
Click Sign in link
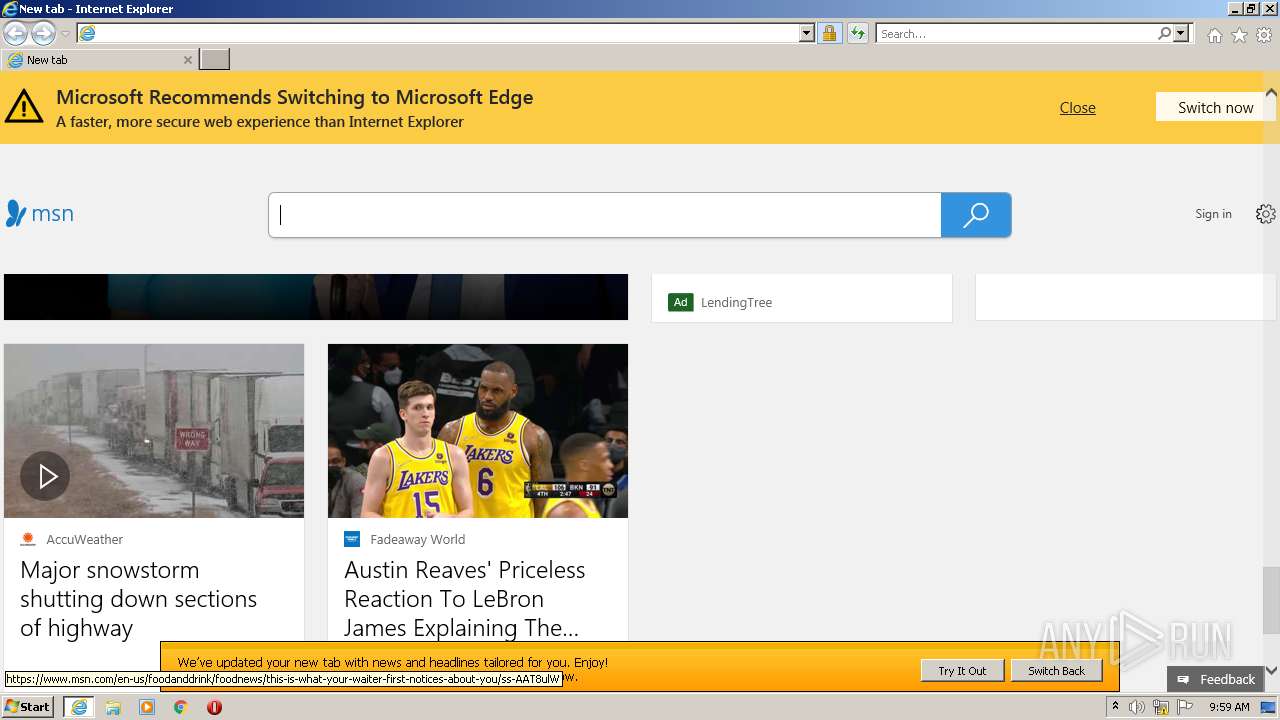(1213, 214)
